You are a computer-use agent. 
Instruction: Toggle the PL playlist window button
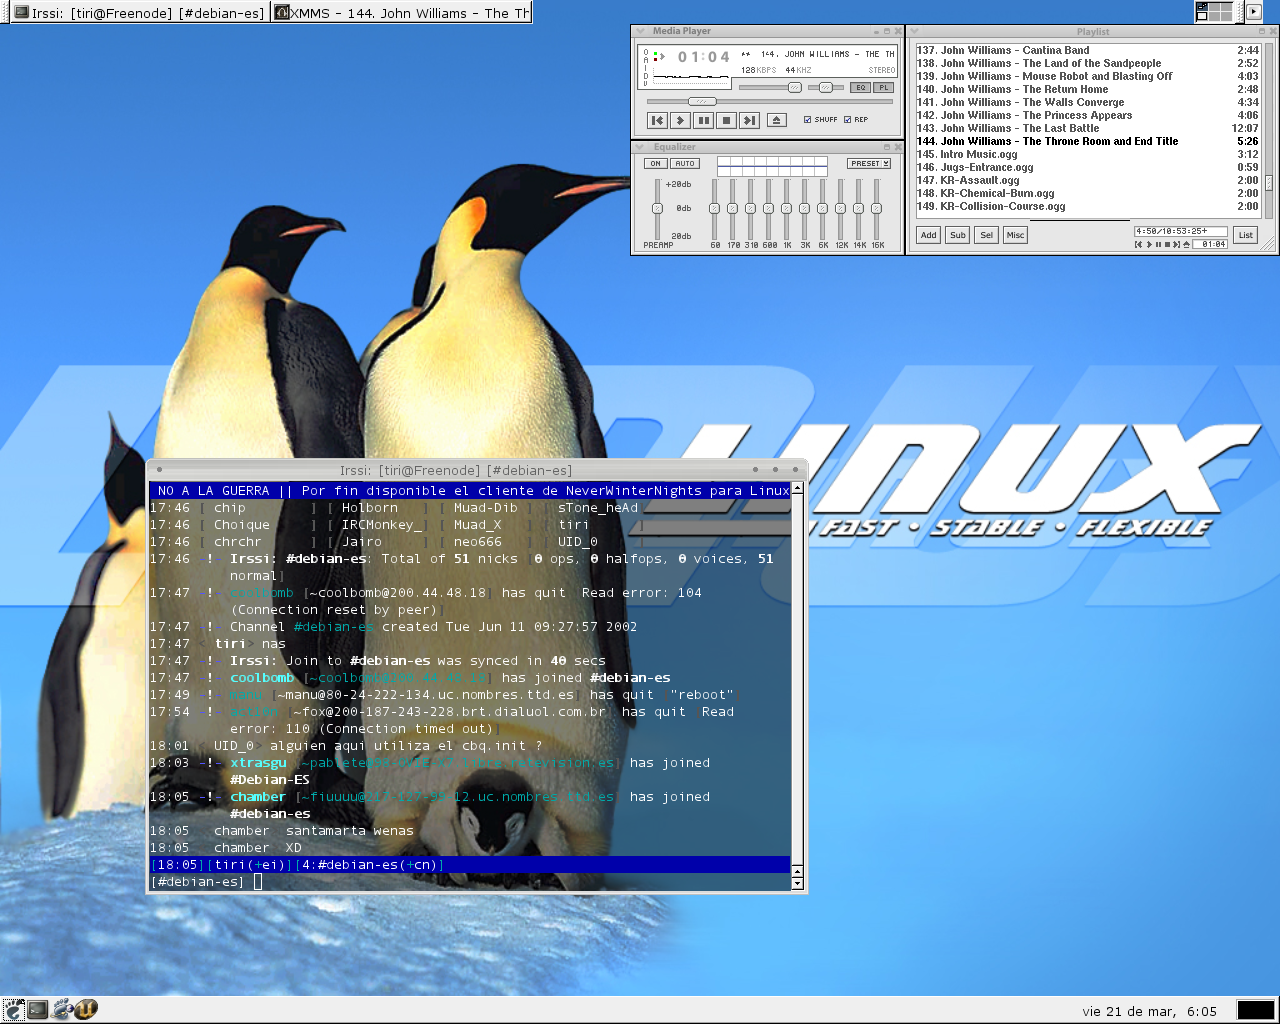[883, 88]
